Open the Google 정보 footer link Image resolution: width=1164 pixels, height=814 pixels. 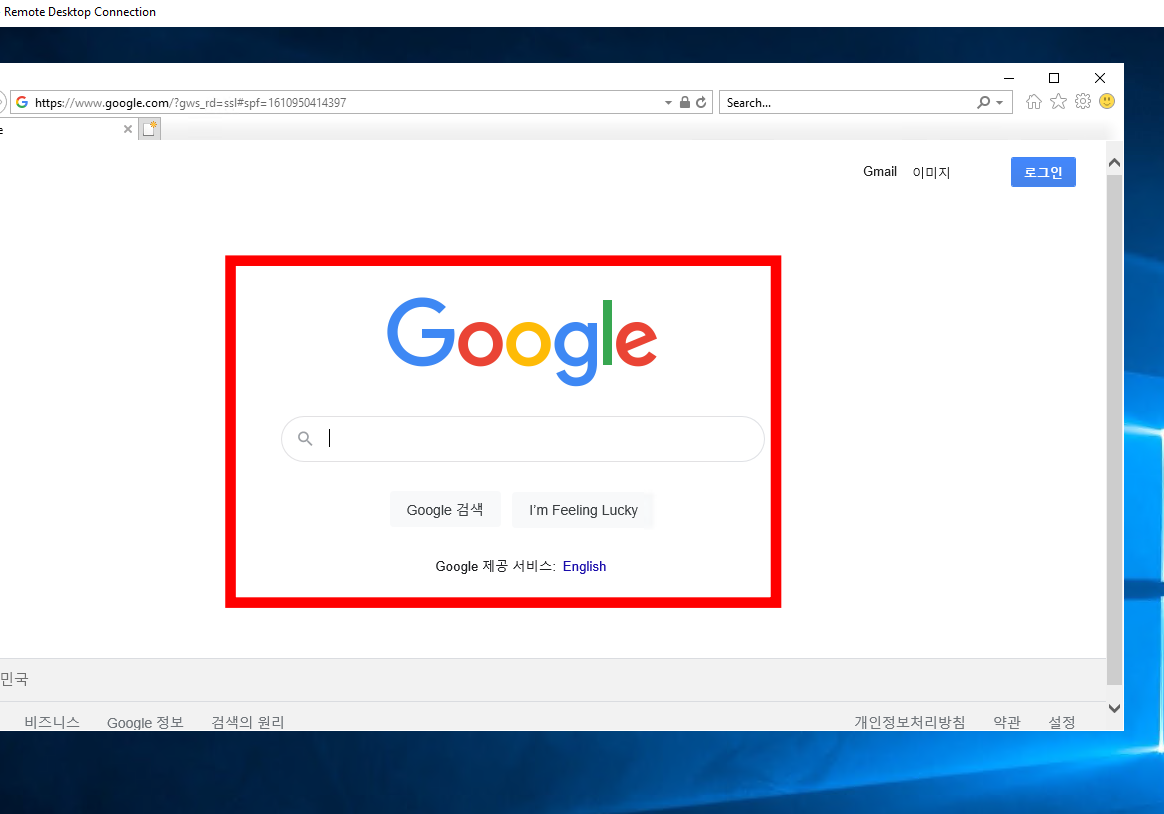click(x=145, y=722)
